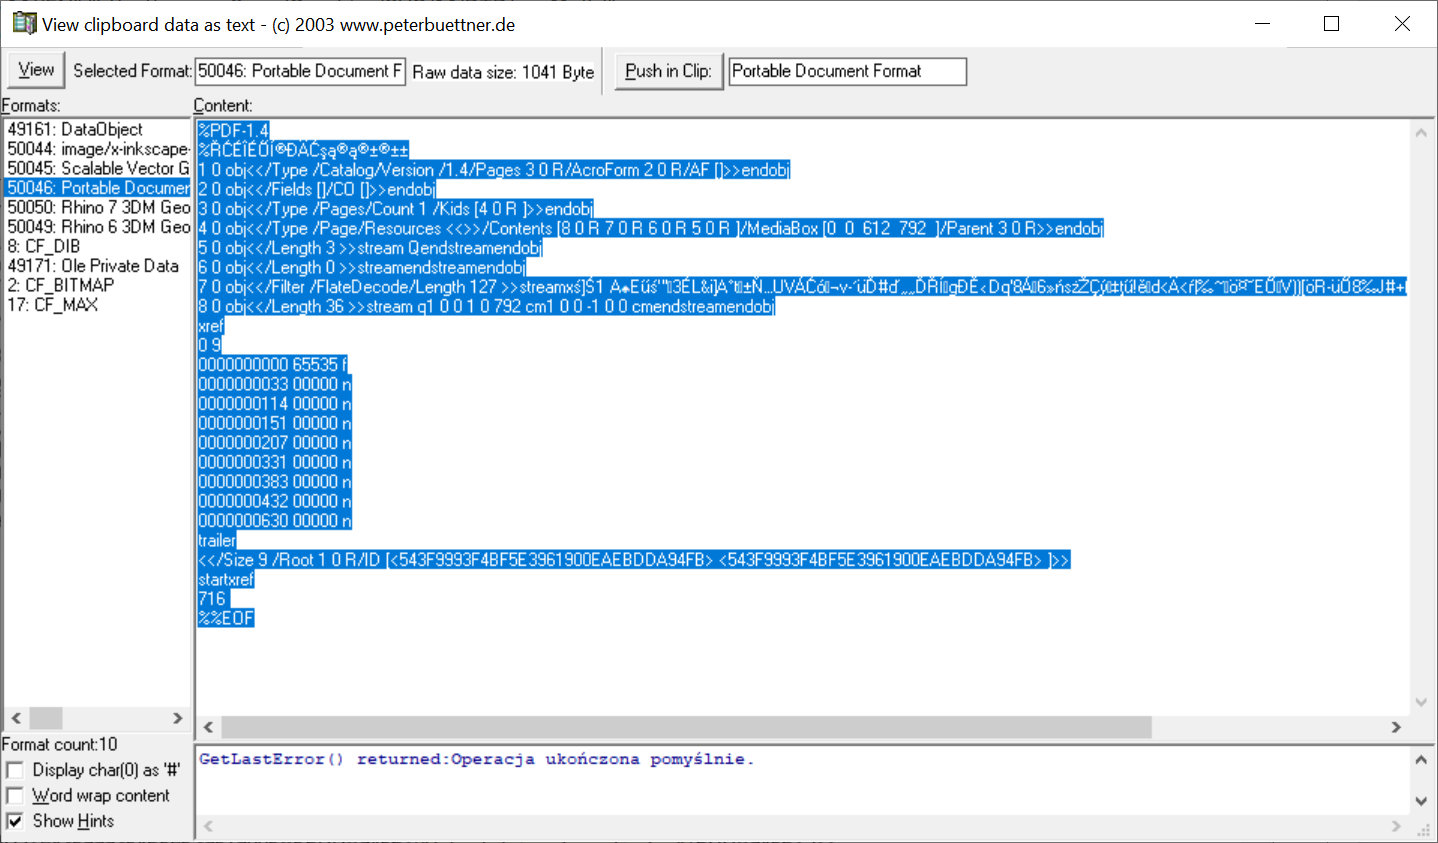Click the left arrow of the Formats scrollbar
This screenshot has width=1438, height=843.
coord(15,718)
